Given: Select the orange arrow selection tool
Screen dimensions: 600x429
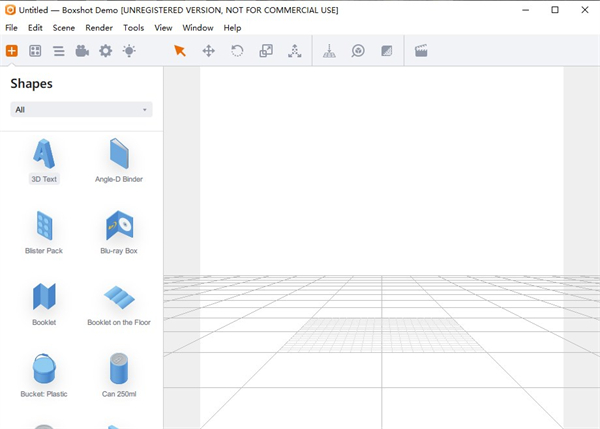Looking at the screenshot, I should point(180,51).
